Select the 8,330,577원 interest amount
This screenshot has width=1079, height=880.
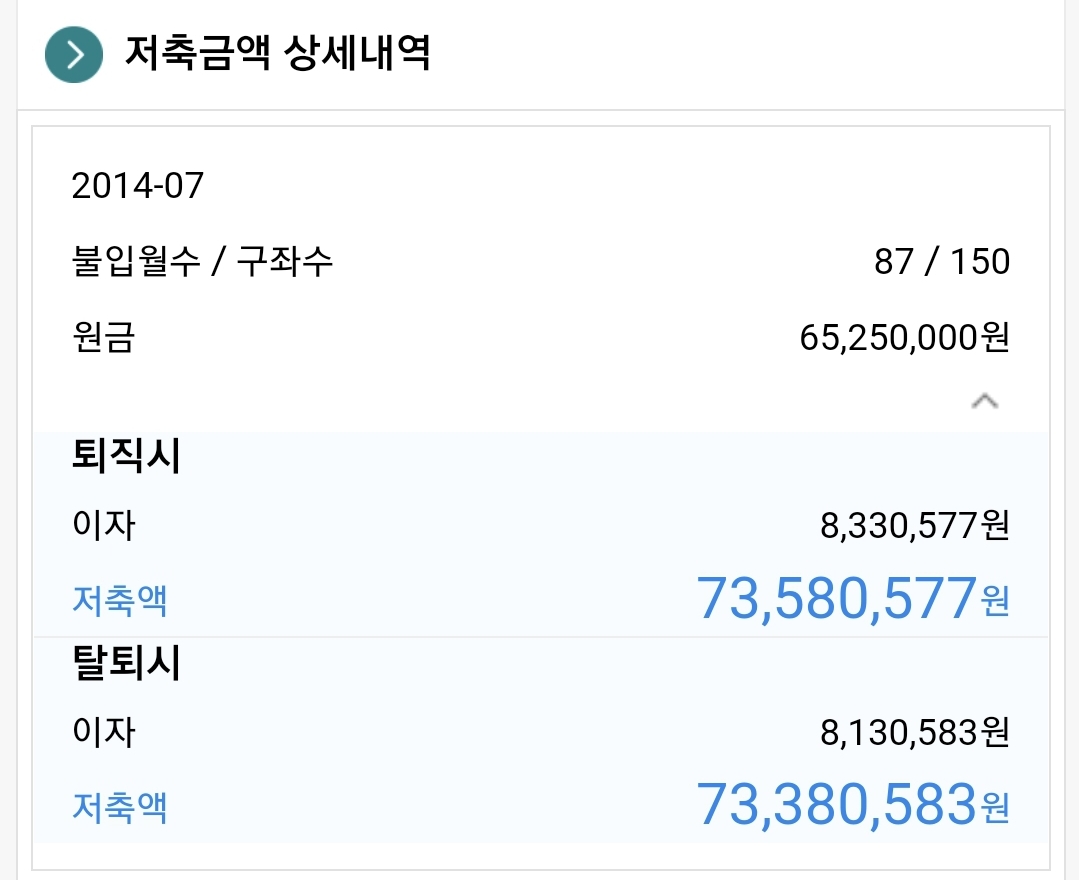pos(914,525)
